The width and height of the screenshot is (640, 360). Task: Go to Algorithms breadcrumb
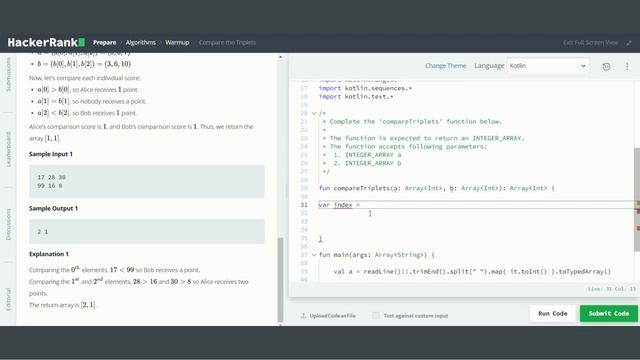pyautogui.click(x=140, y=42)
